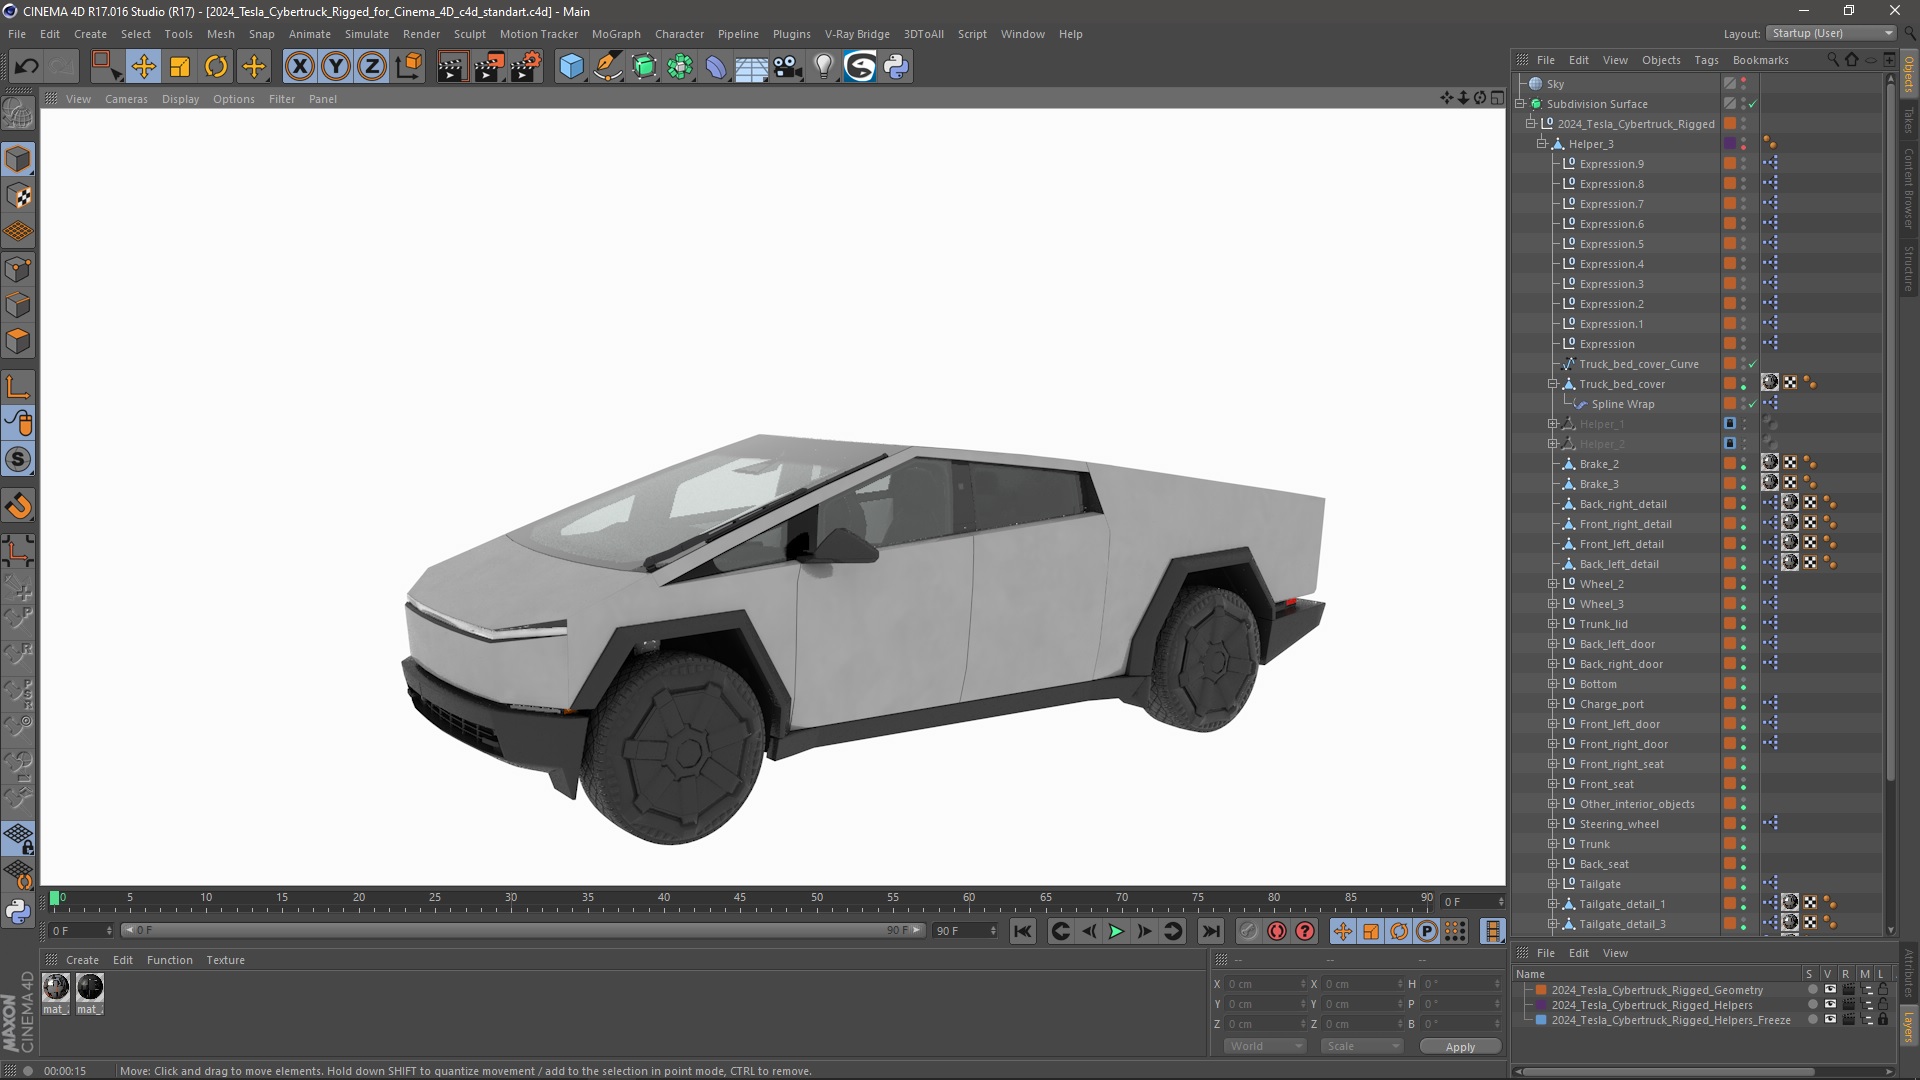Switch to Polygons mode icon
The width and height of the screenshot is (1920, 1080).
click(18, 342)
